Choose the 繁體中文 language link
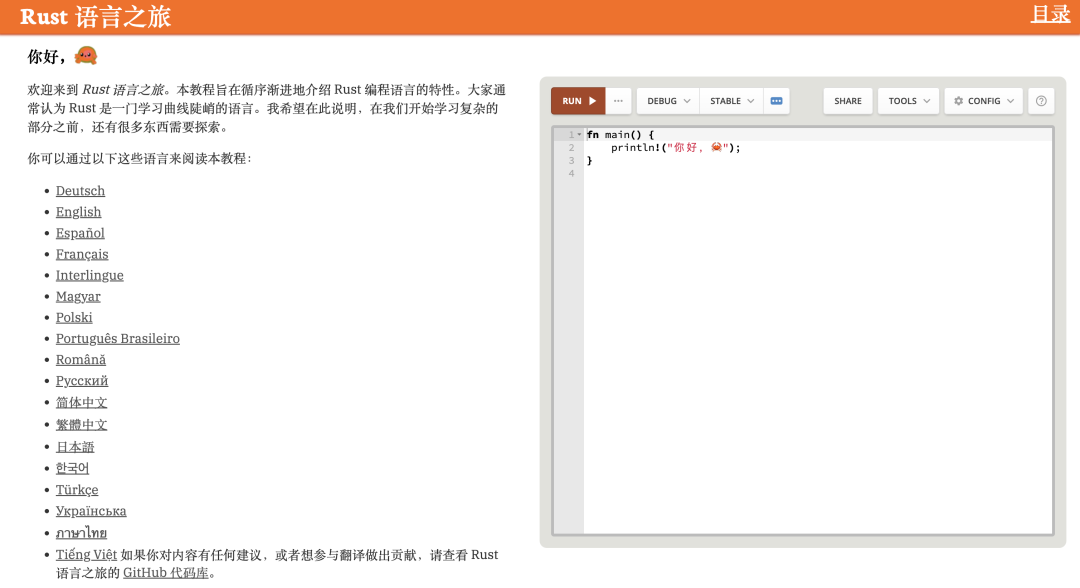Screen dimensions: 1080x588 click(81, 425)
